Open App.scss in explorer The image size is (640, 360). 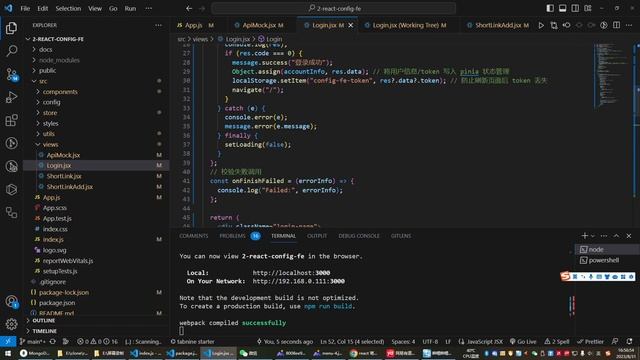(55, 208)
